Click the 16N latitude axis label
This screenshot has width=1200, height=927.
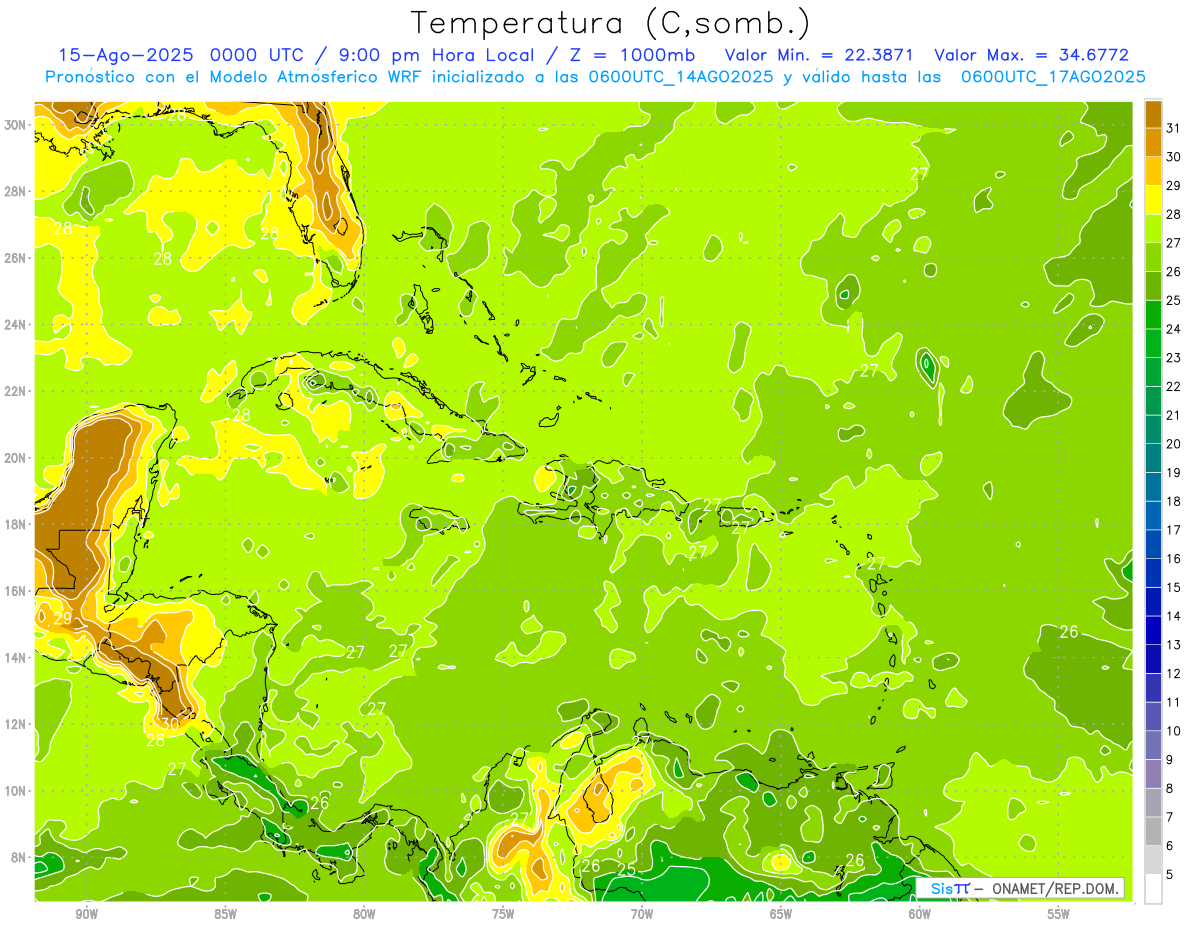[16, 591]
